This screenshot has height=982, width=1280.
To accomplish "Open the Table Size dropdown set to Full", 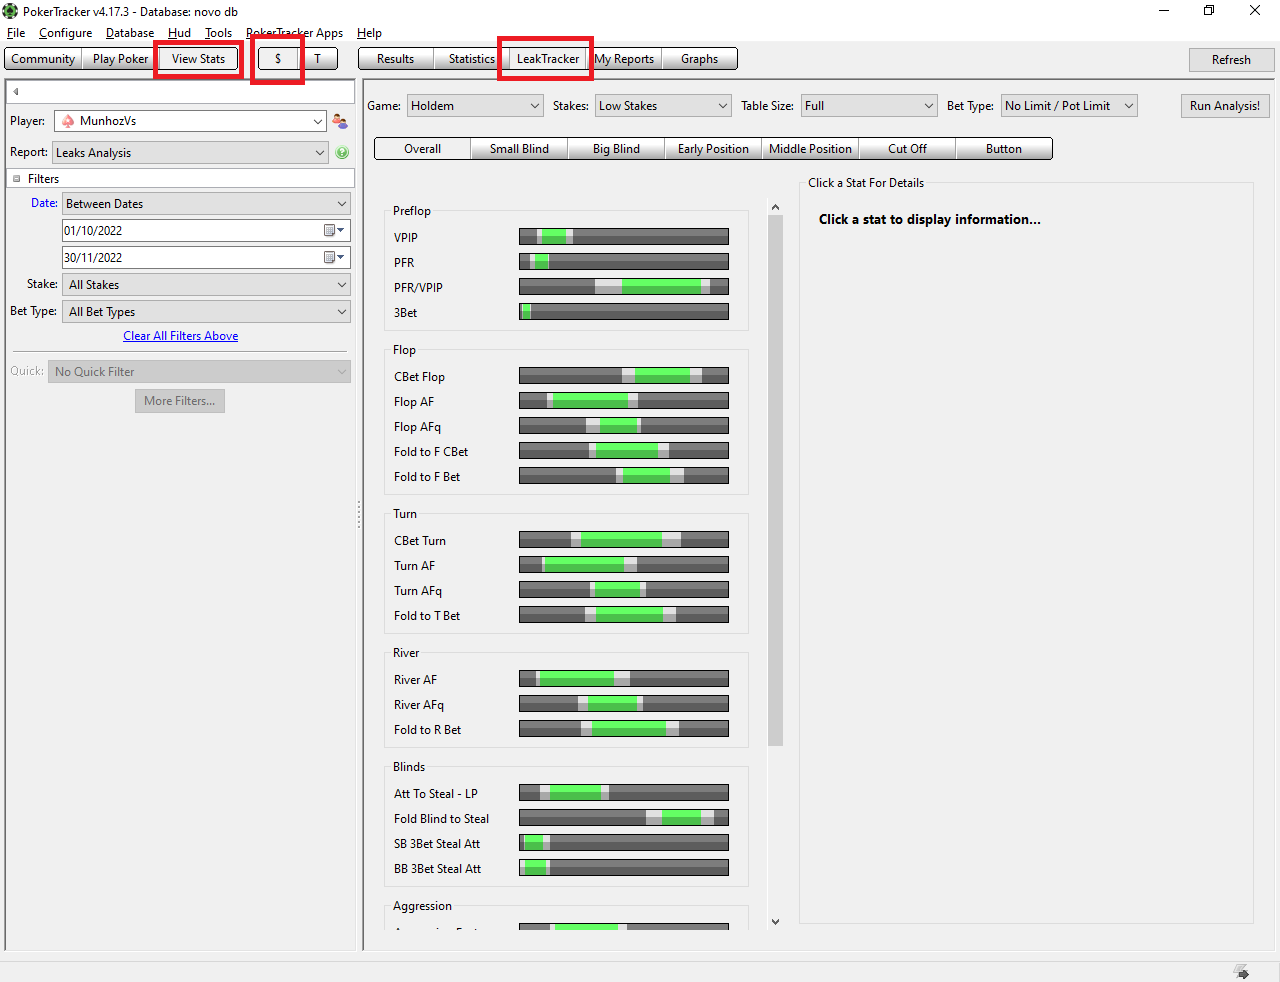I will pyautogui.click(x=869, y=106).
